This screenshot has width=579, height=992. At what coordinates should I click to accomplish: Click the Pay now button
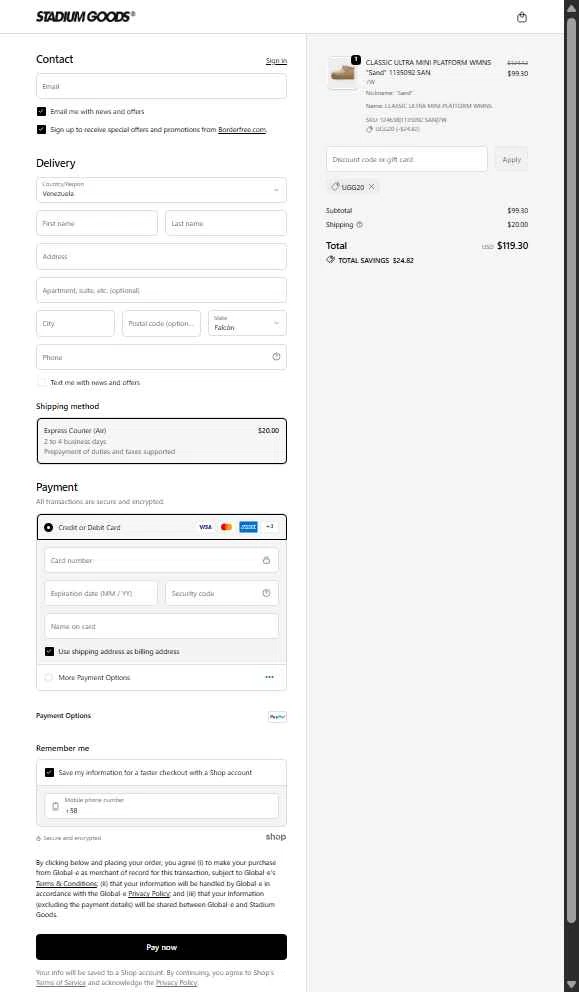click(161, 947)
